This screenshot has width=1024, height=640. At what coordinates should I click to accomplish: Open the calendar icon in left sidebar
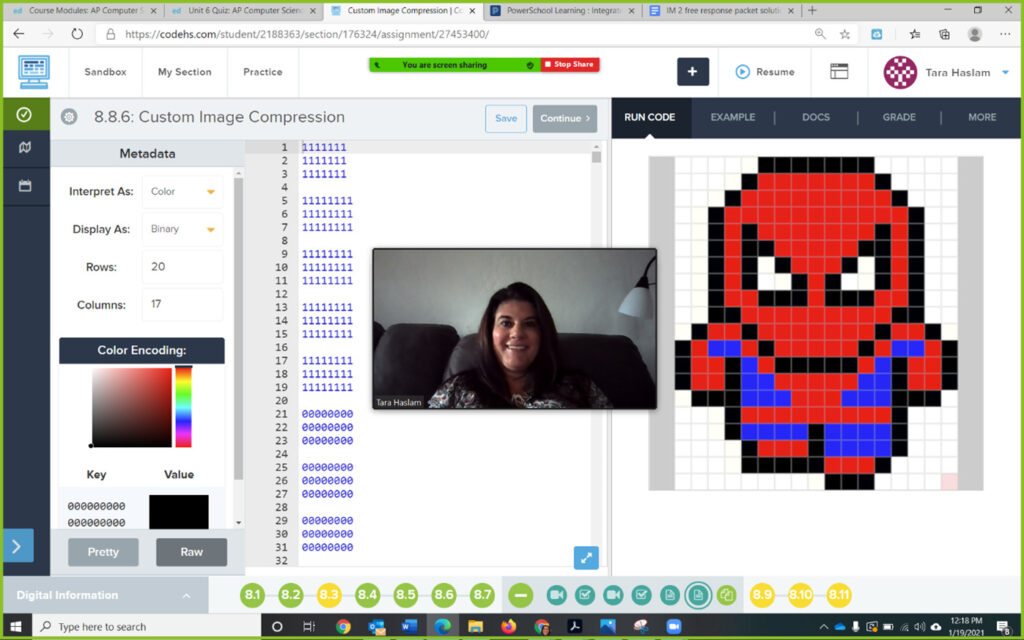click(24, 186)
